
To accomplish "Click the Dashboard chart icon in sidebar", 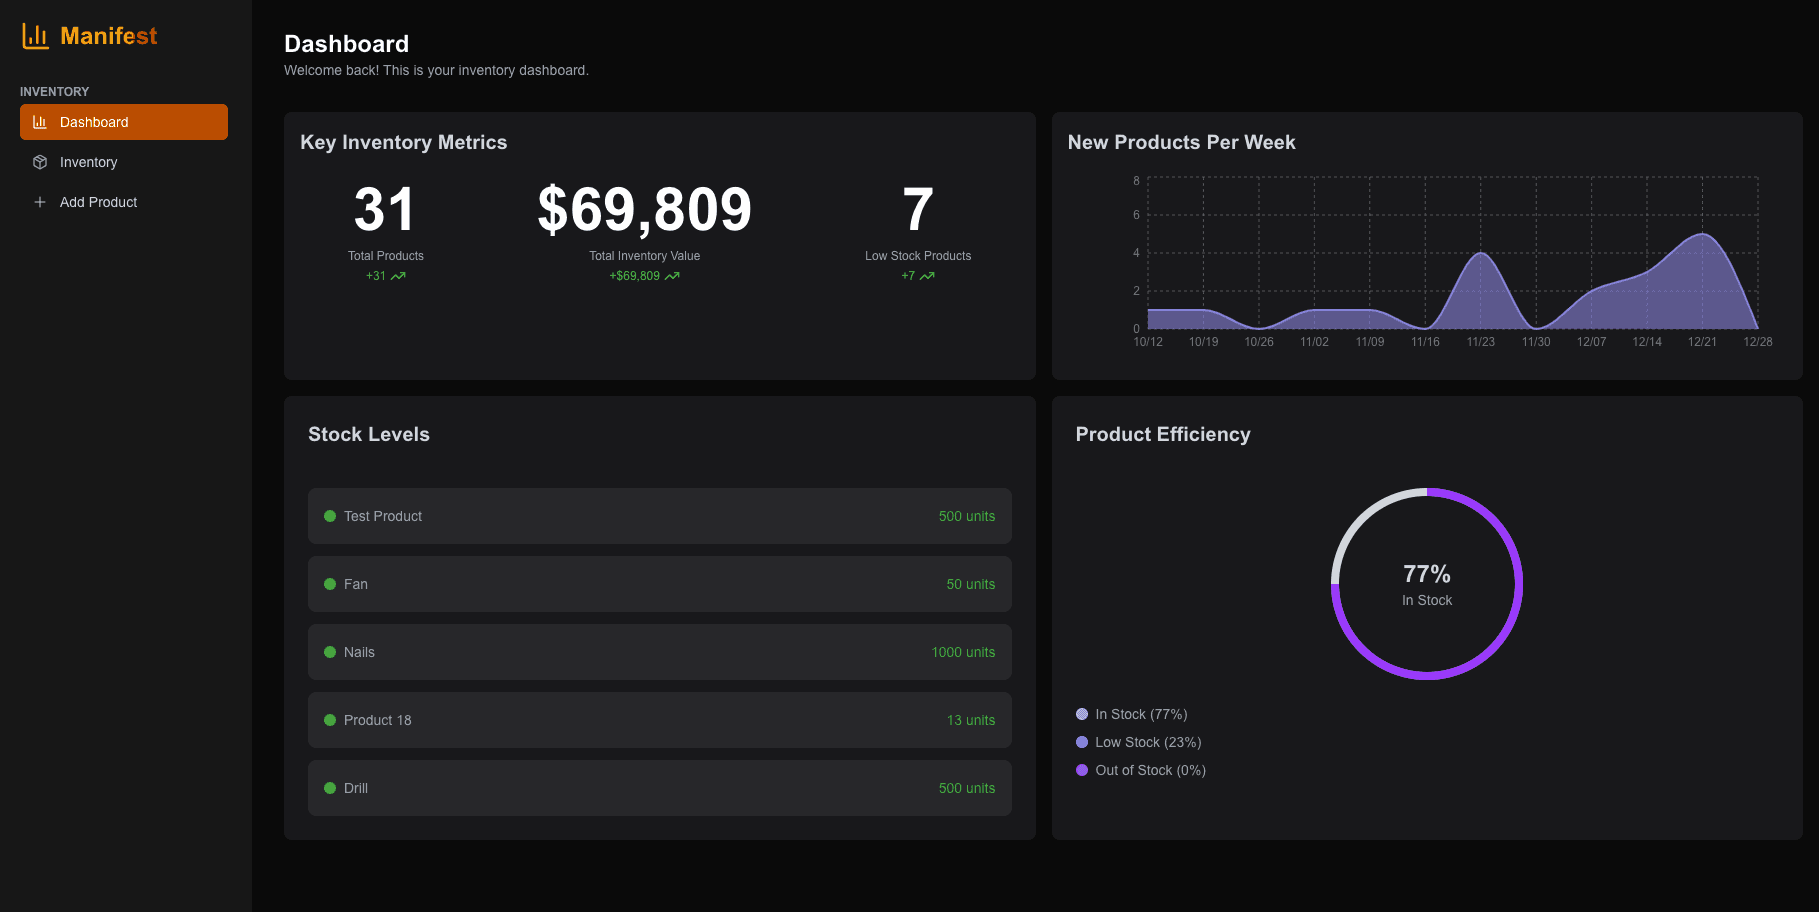I will coord(40,122).
